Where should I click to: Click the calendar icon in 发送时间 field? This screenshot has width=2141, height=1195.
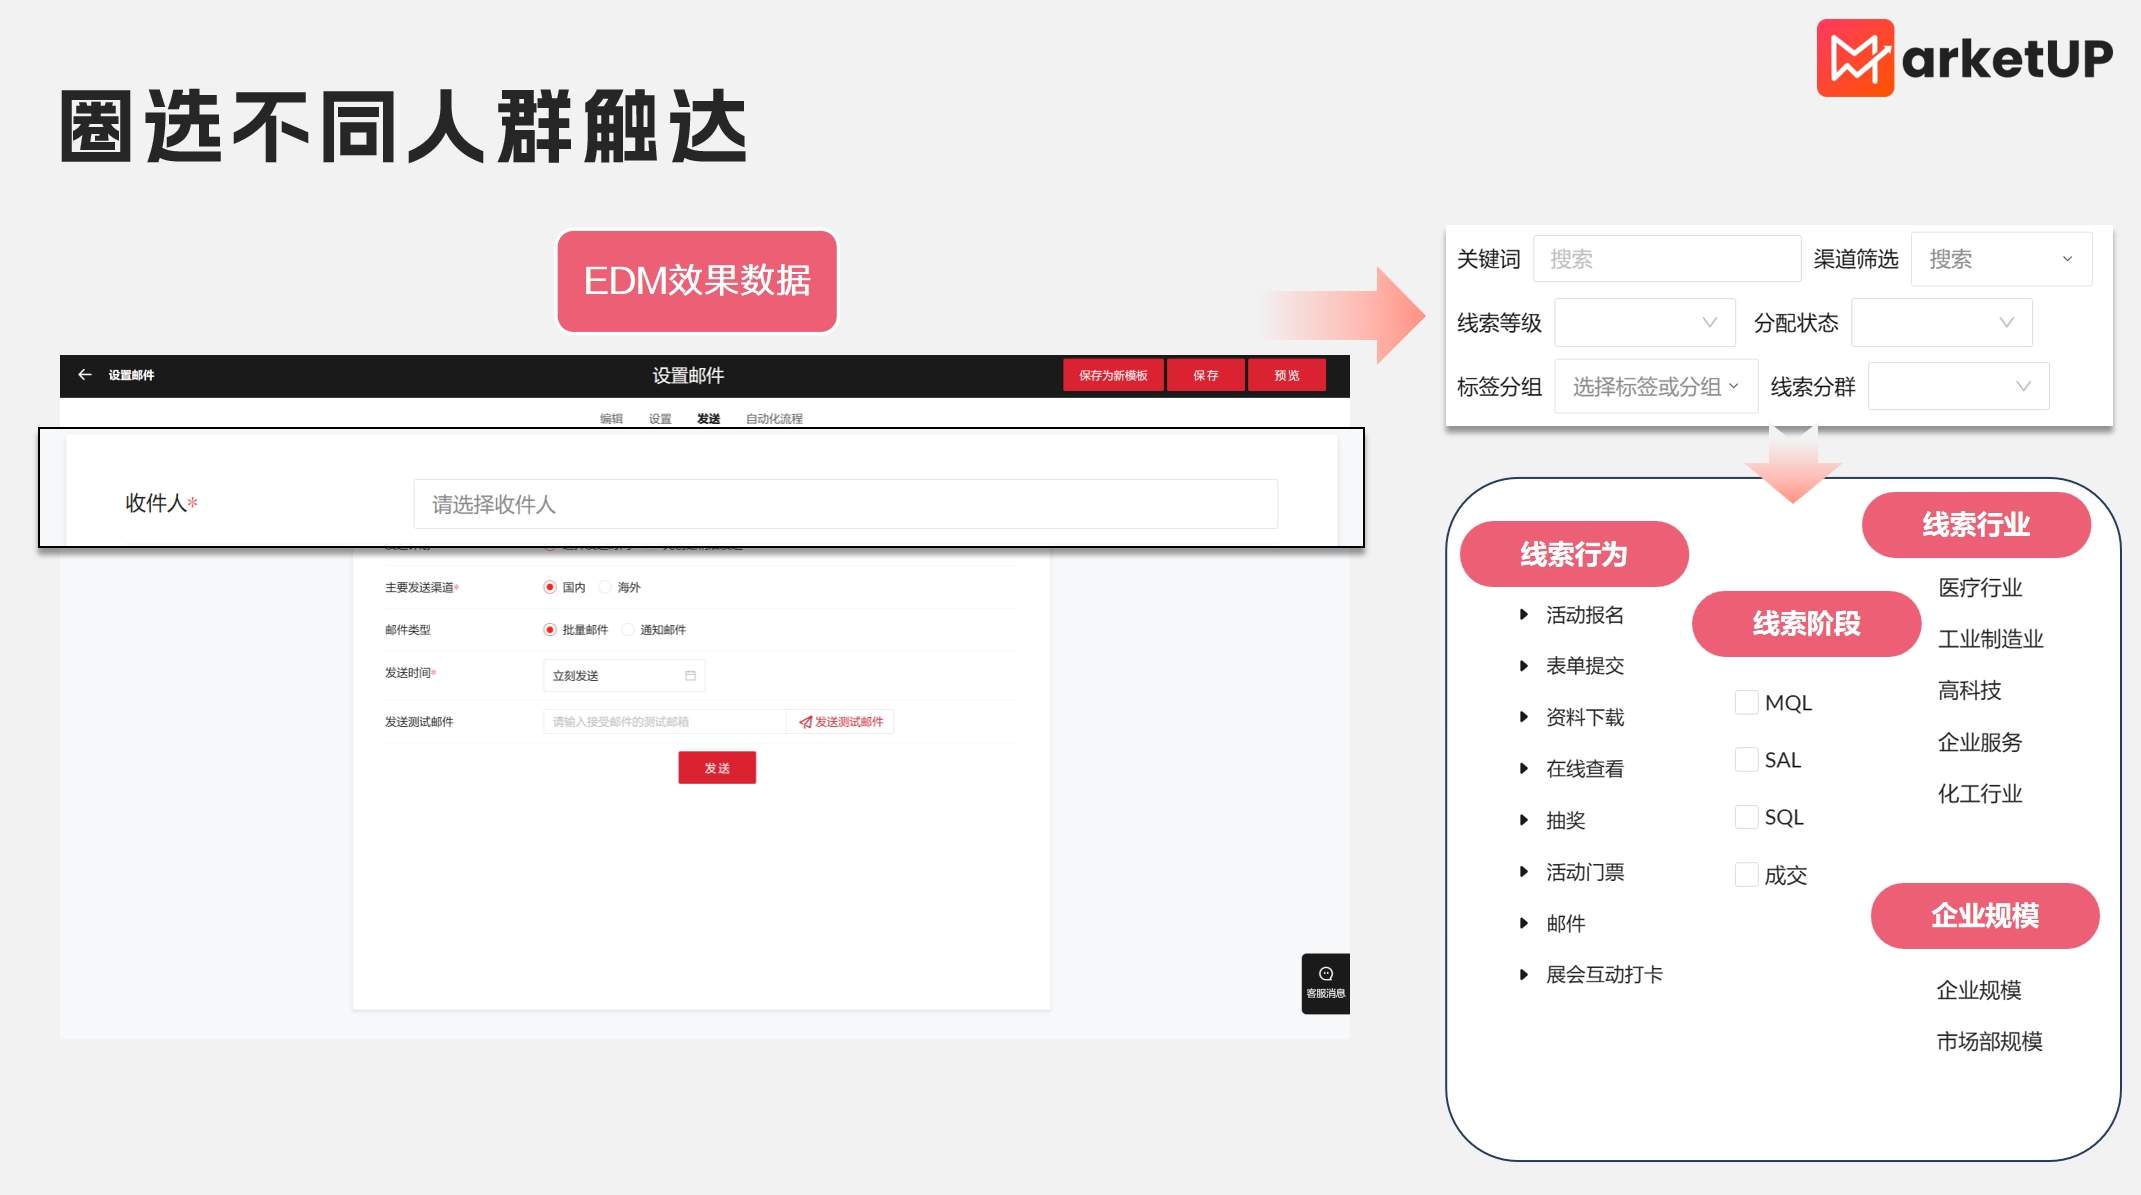click(690, 676)
